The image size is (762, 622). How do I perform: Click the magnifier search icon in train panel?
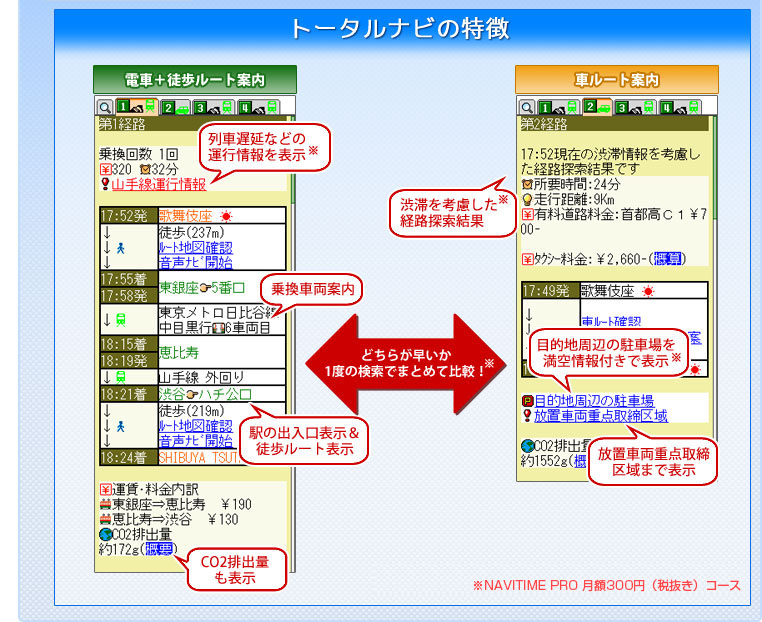(x=104, y=107)
